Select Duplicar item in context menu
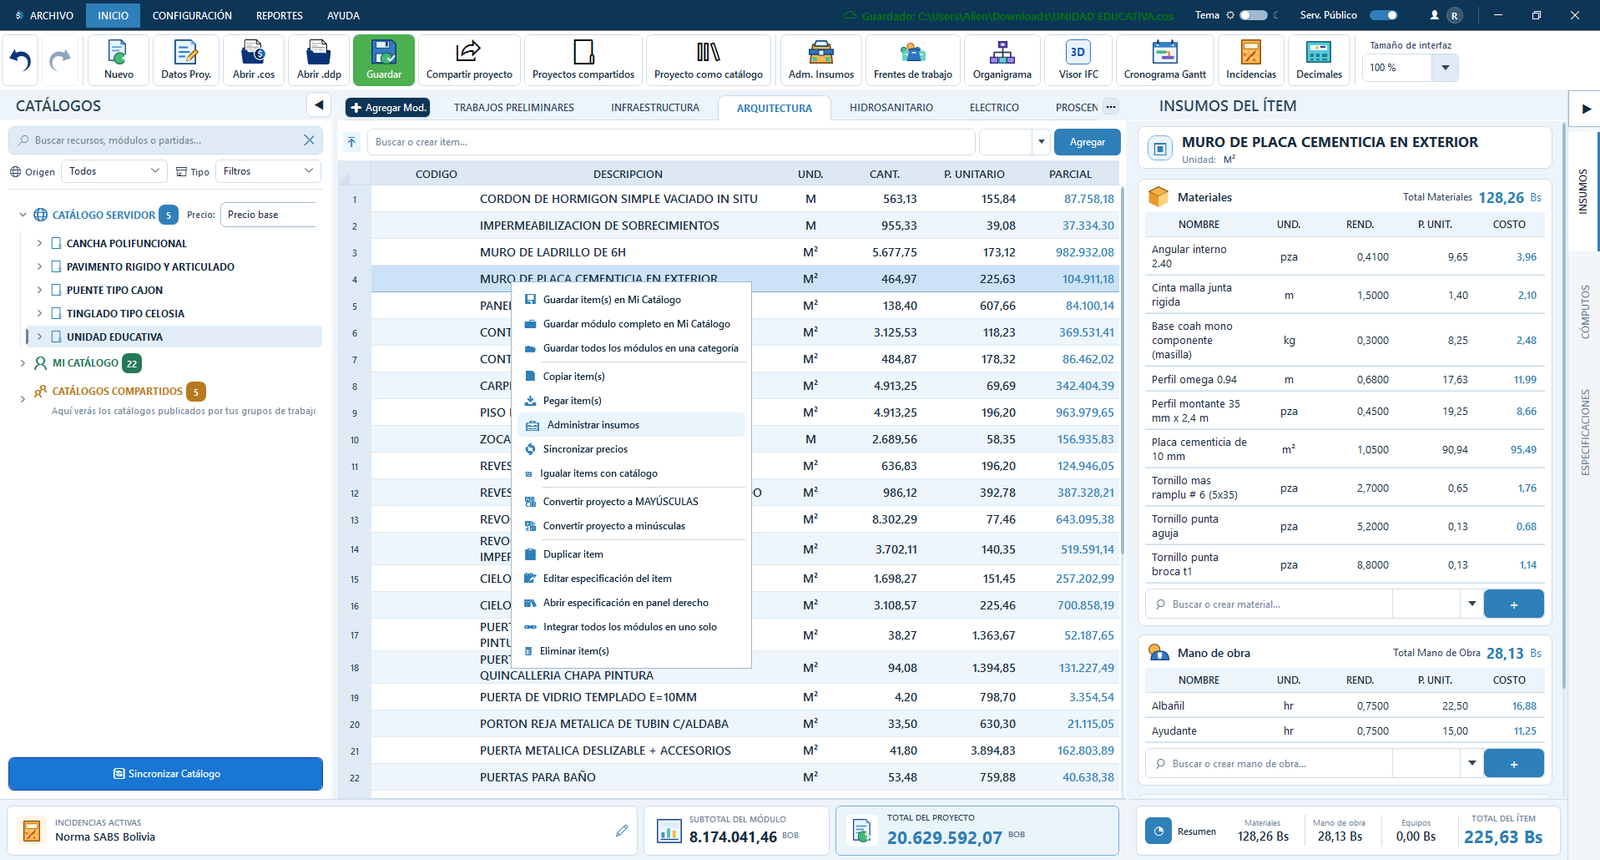The image size is (1600, 860). click(x=632, y=554)
